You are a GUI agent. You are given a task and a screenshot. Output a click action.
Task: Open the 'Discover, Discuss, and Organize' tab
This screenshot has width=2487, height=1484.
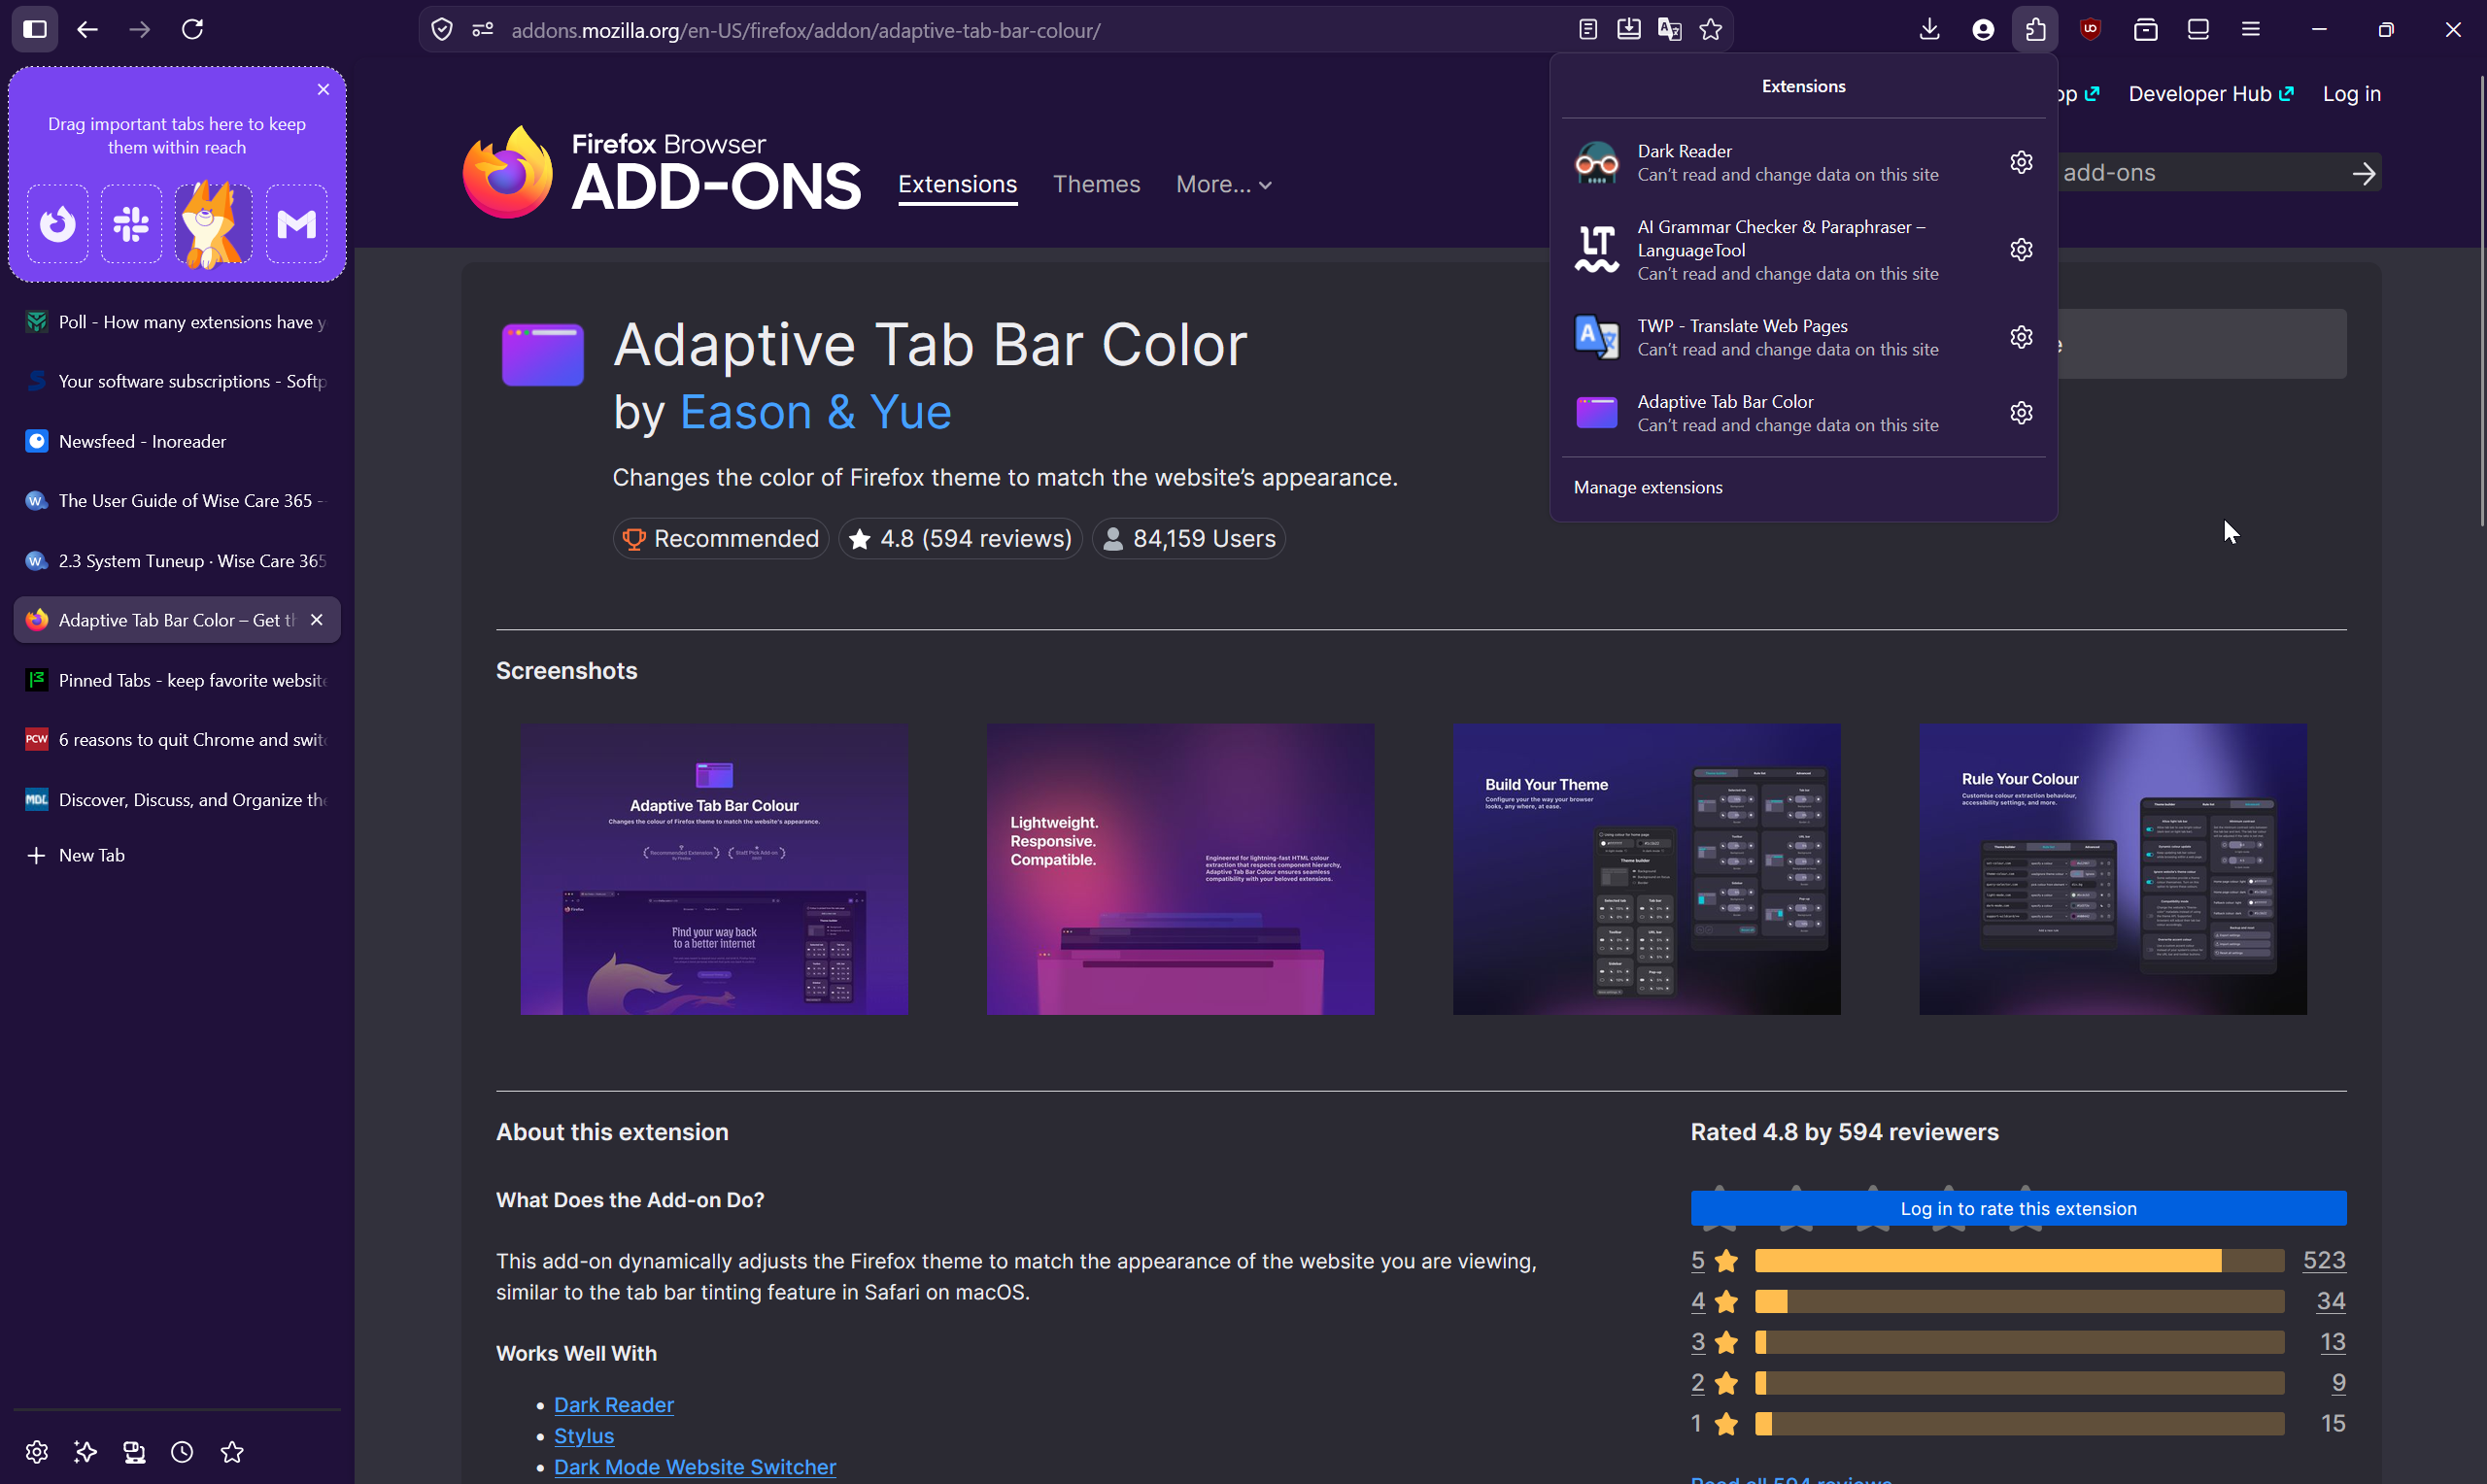177,800
